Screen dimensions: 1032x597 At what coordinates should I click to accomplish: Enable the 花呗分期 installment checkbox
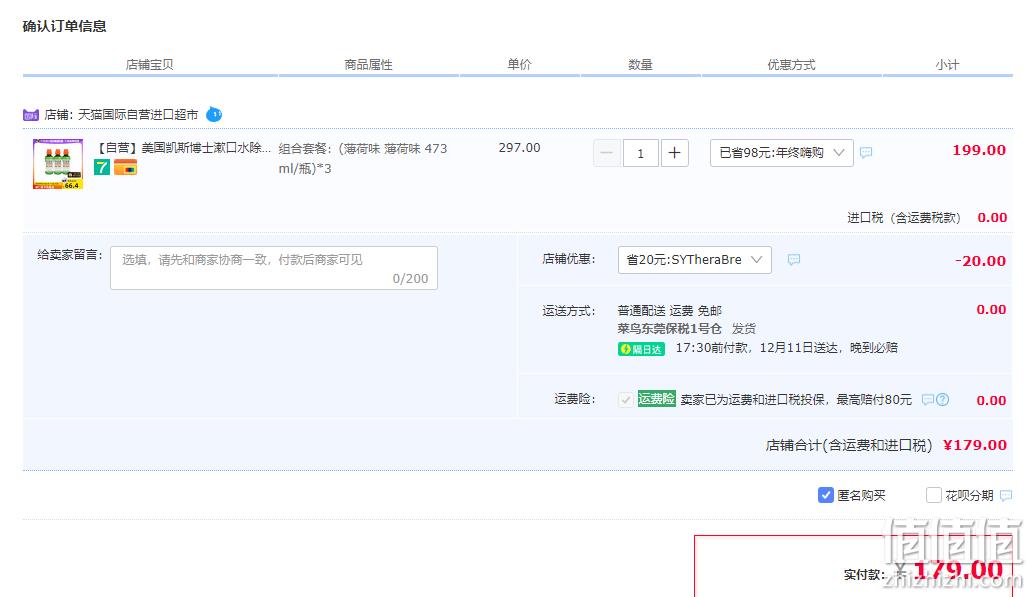pos(933,495)
